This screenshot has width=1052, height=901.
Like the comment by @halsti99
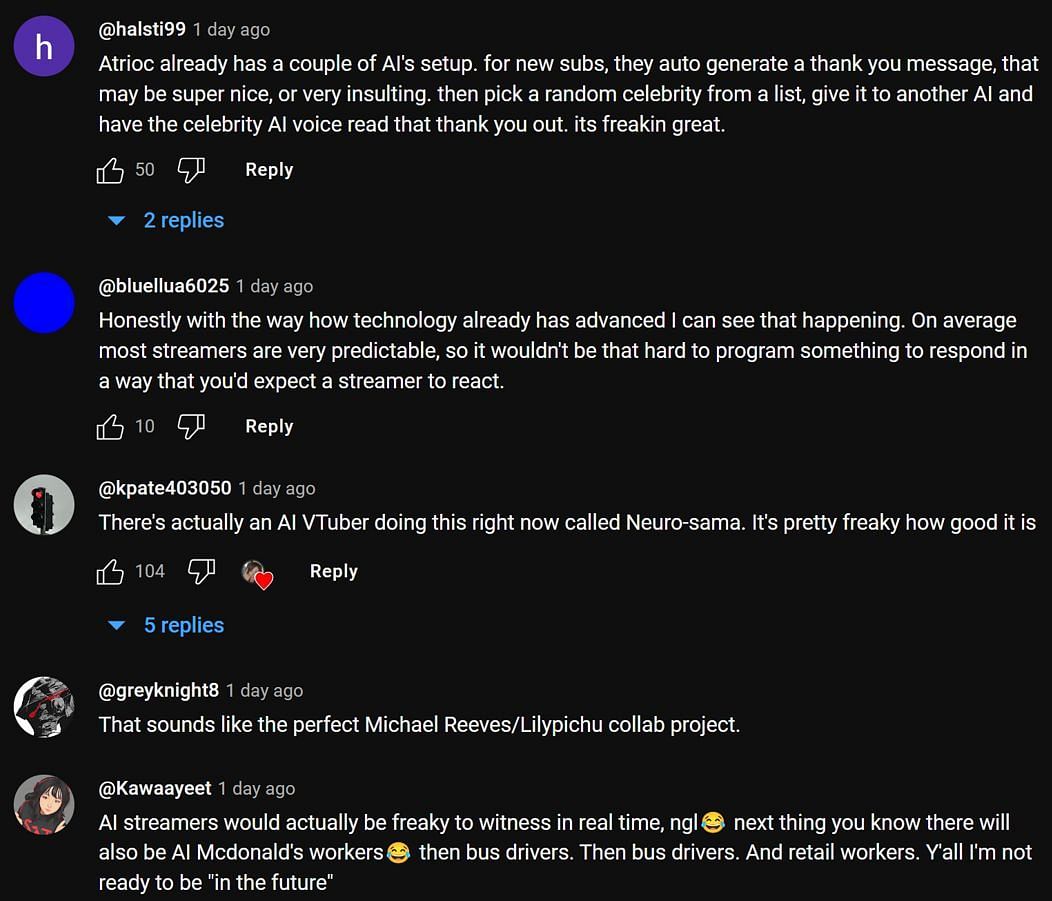coord(110,170)
